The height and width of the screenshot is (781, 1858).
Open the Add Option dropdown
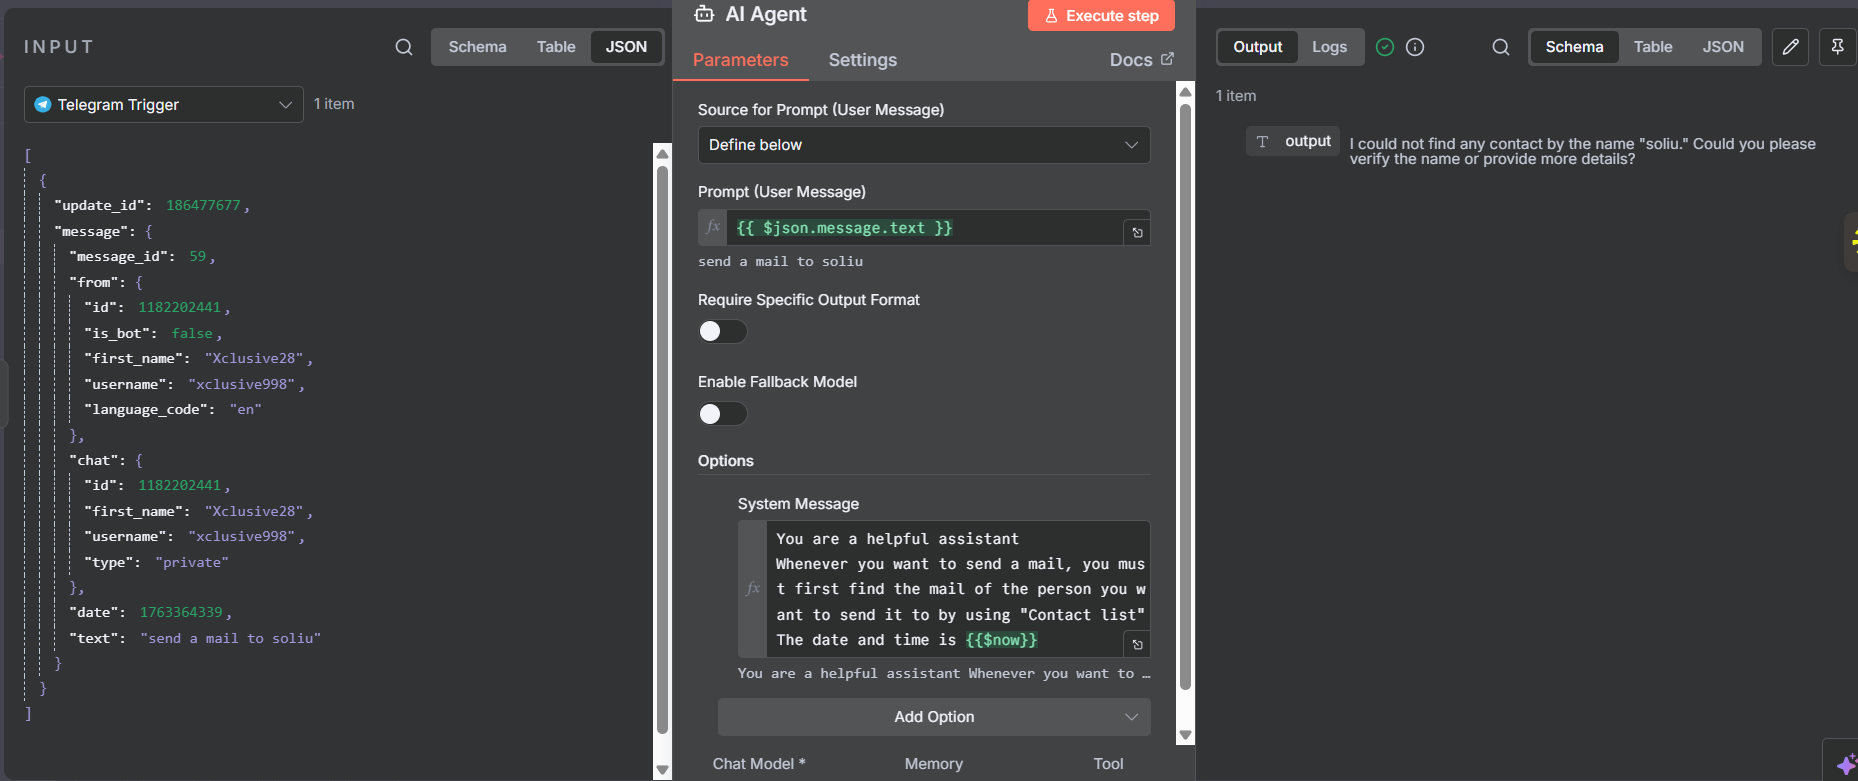pos(933,717)
